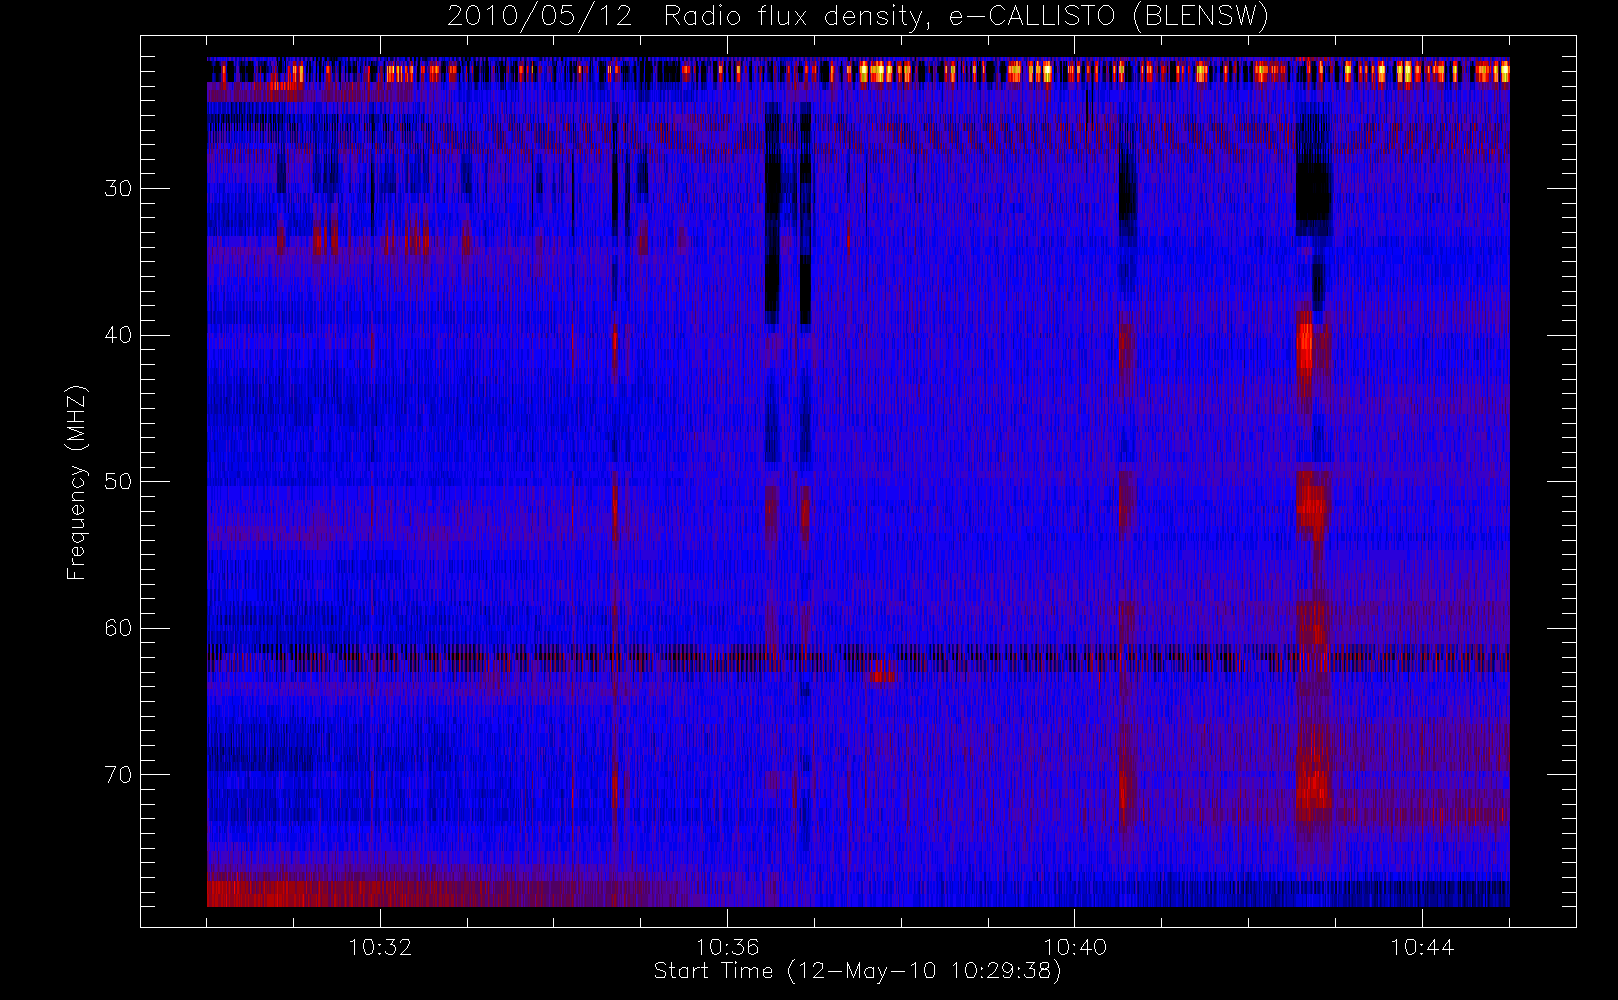Click the 60 frequency tick label
This screenshot has height=1000, width=1618.
[118, 628]
